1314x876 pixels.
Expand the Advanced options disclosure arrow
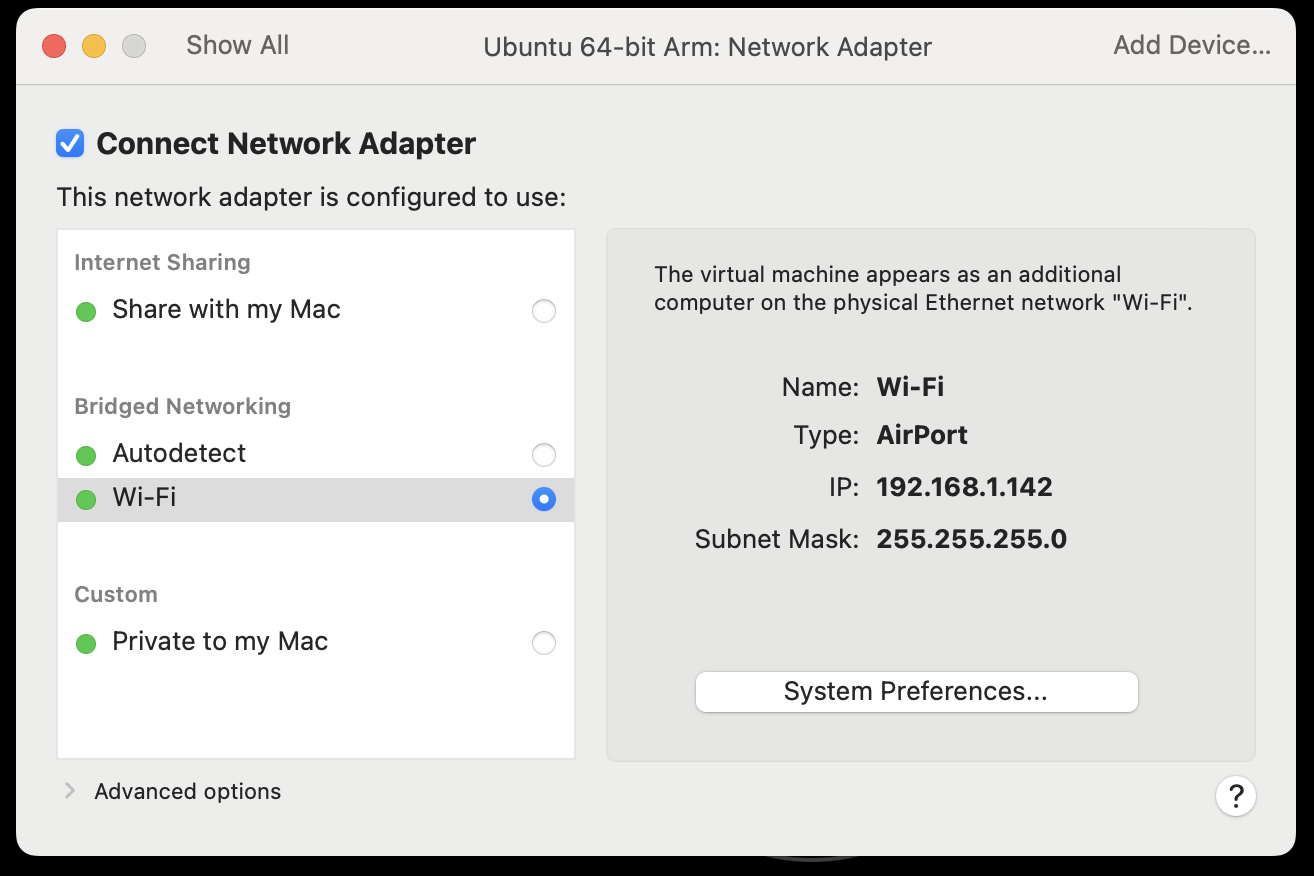(70, 791)
